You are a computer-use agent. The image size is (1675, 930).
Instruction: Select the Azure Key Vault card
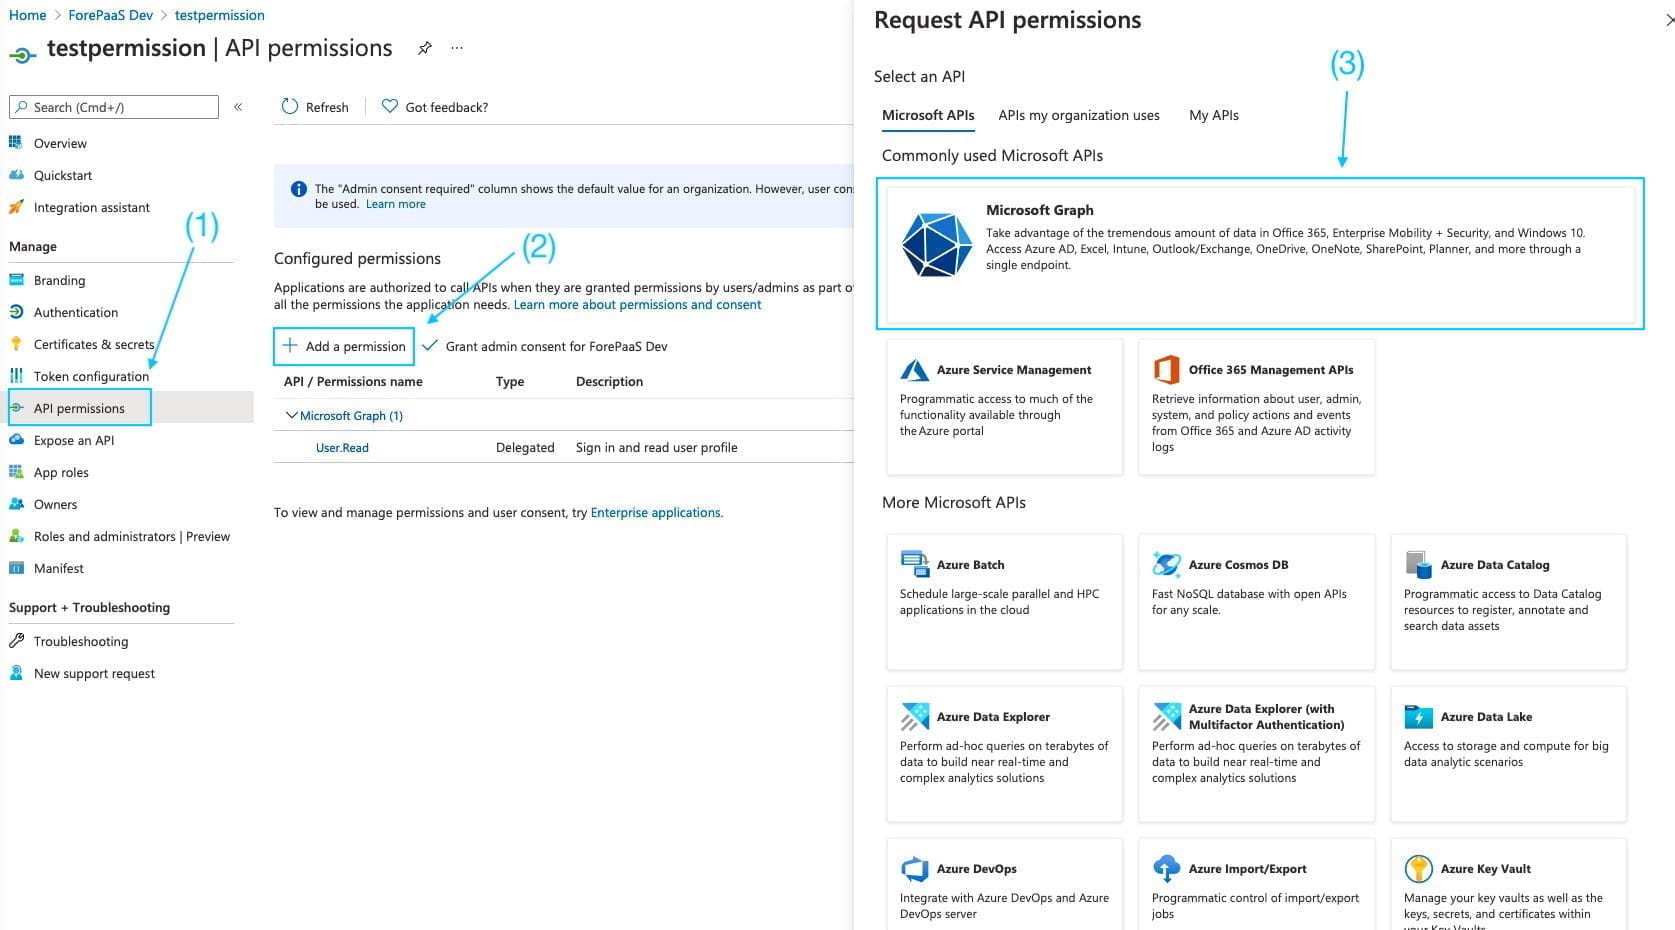click(x=1508, y=884)
